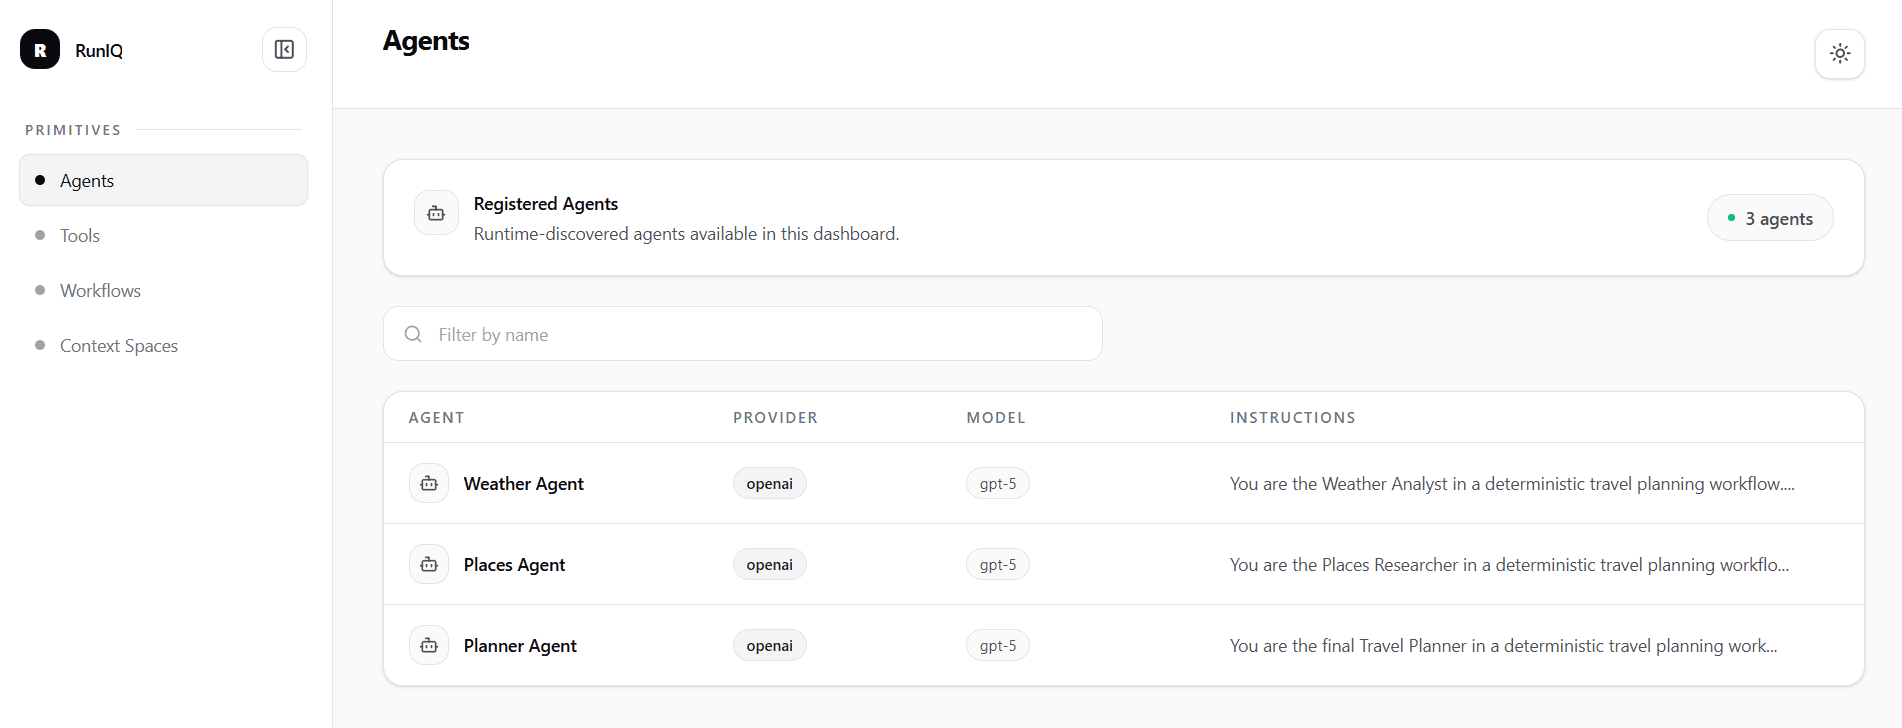Click the RunIQ logo icon
1902x728 pixels.
[40, 49]
